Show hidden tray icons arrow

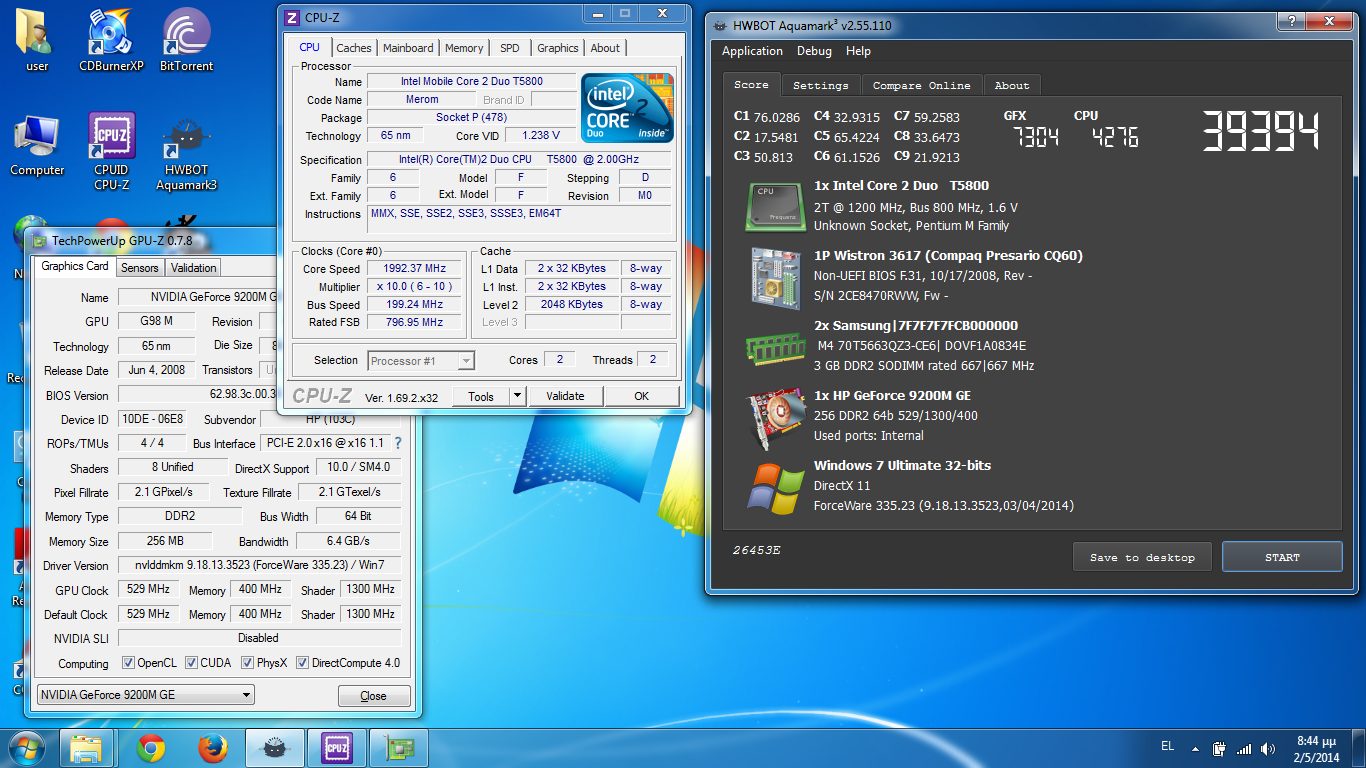(x=1194, y=748)
